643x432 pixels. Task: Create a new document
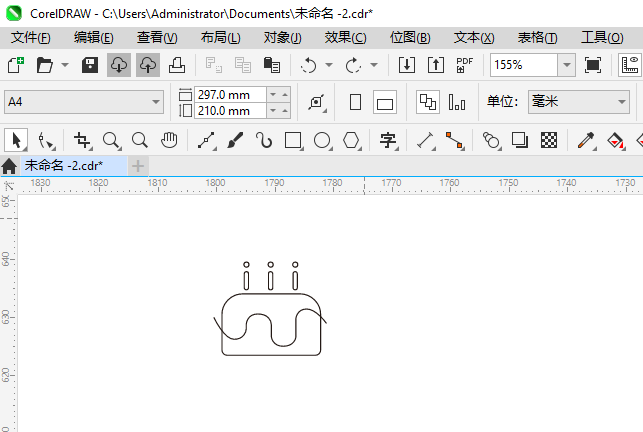pos(16,65)
